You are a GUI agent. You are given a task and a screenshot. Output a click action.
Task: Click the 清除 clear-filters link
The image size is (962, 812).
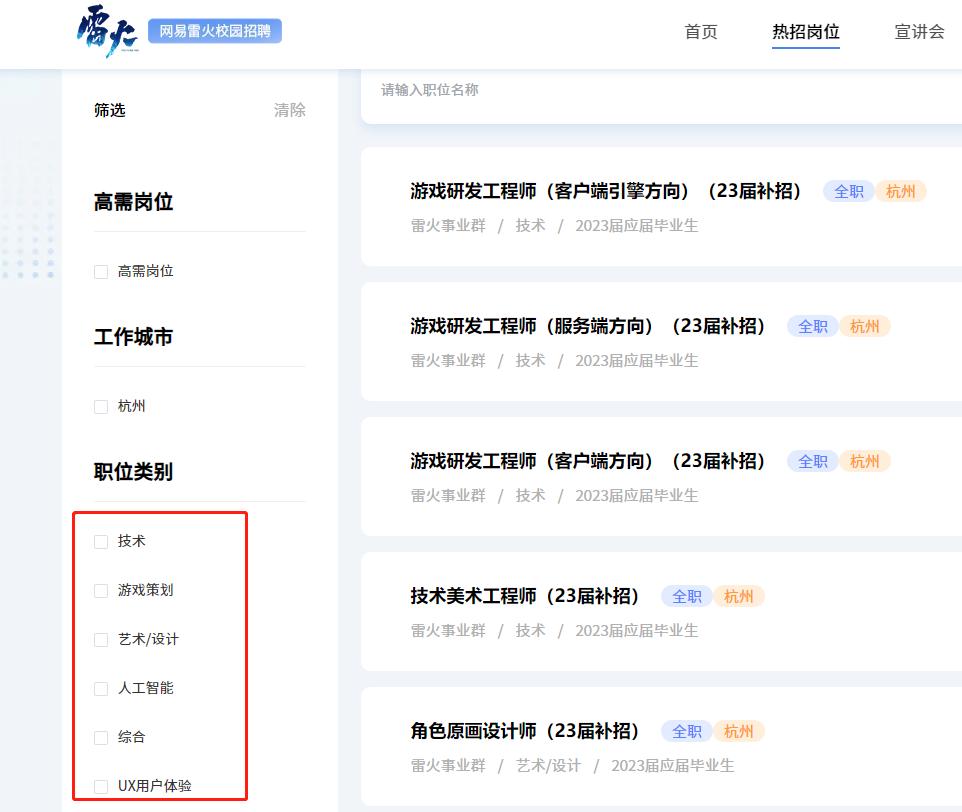290,110
